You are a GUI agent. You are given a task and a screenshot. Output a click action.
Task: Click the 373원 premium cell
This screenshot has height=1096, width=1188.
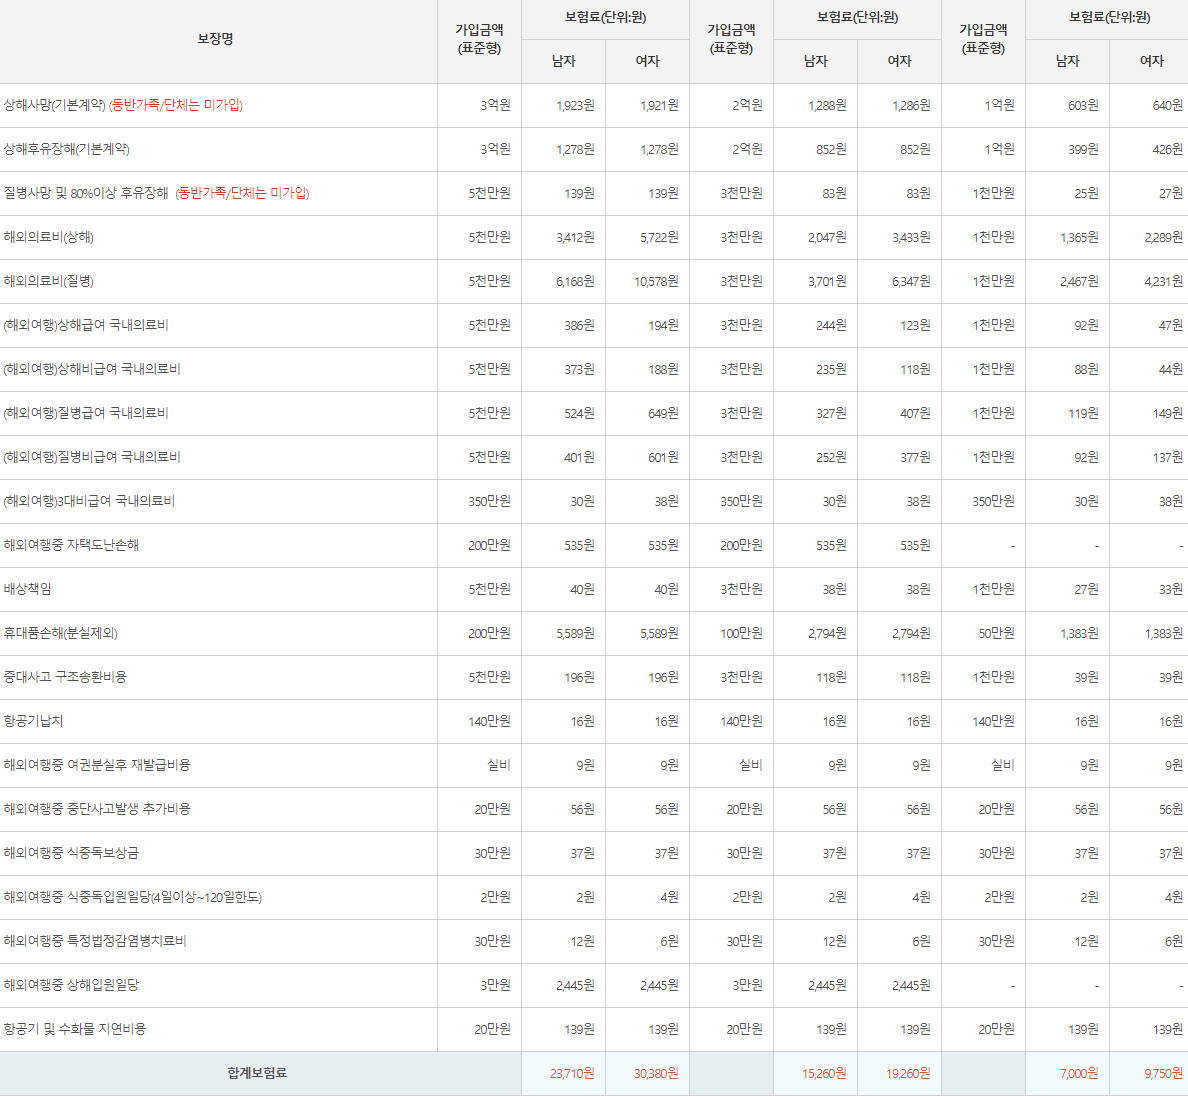(x=580, y=369)
